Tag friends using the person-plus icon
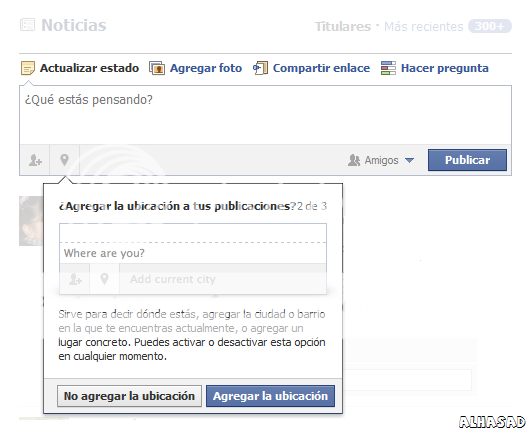Screen dimensions: 530x432 tap(35, 160)
